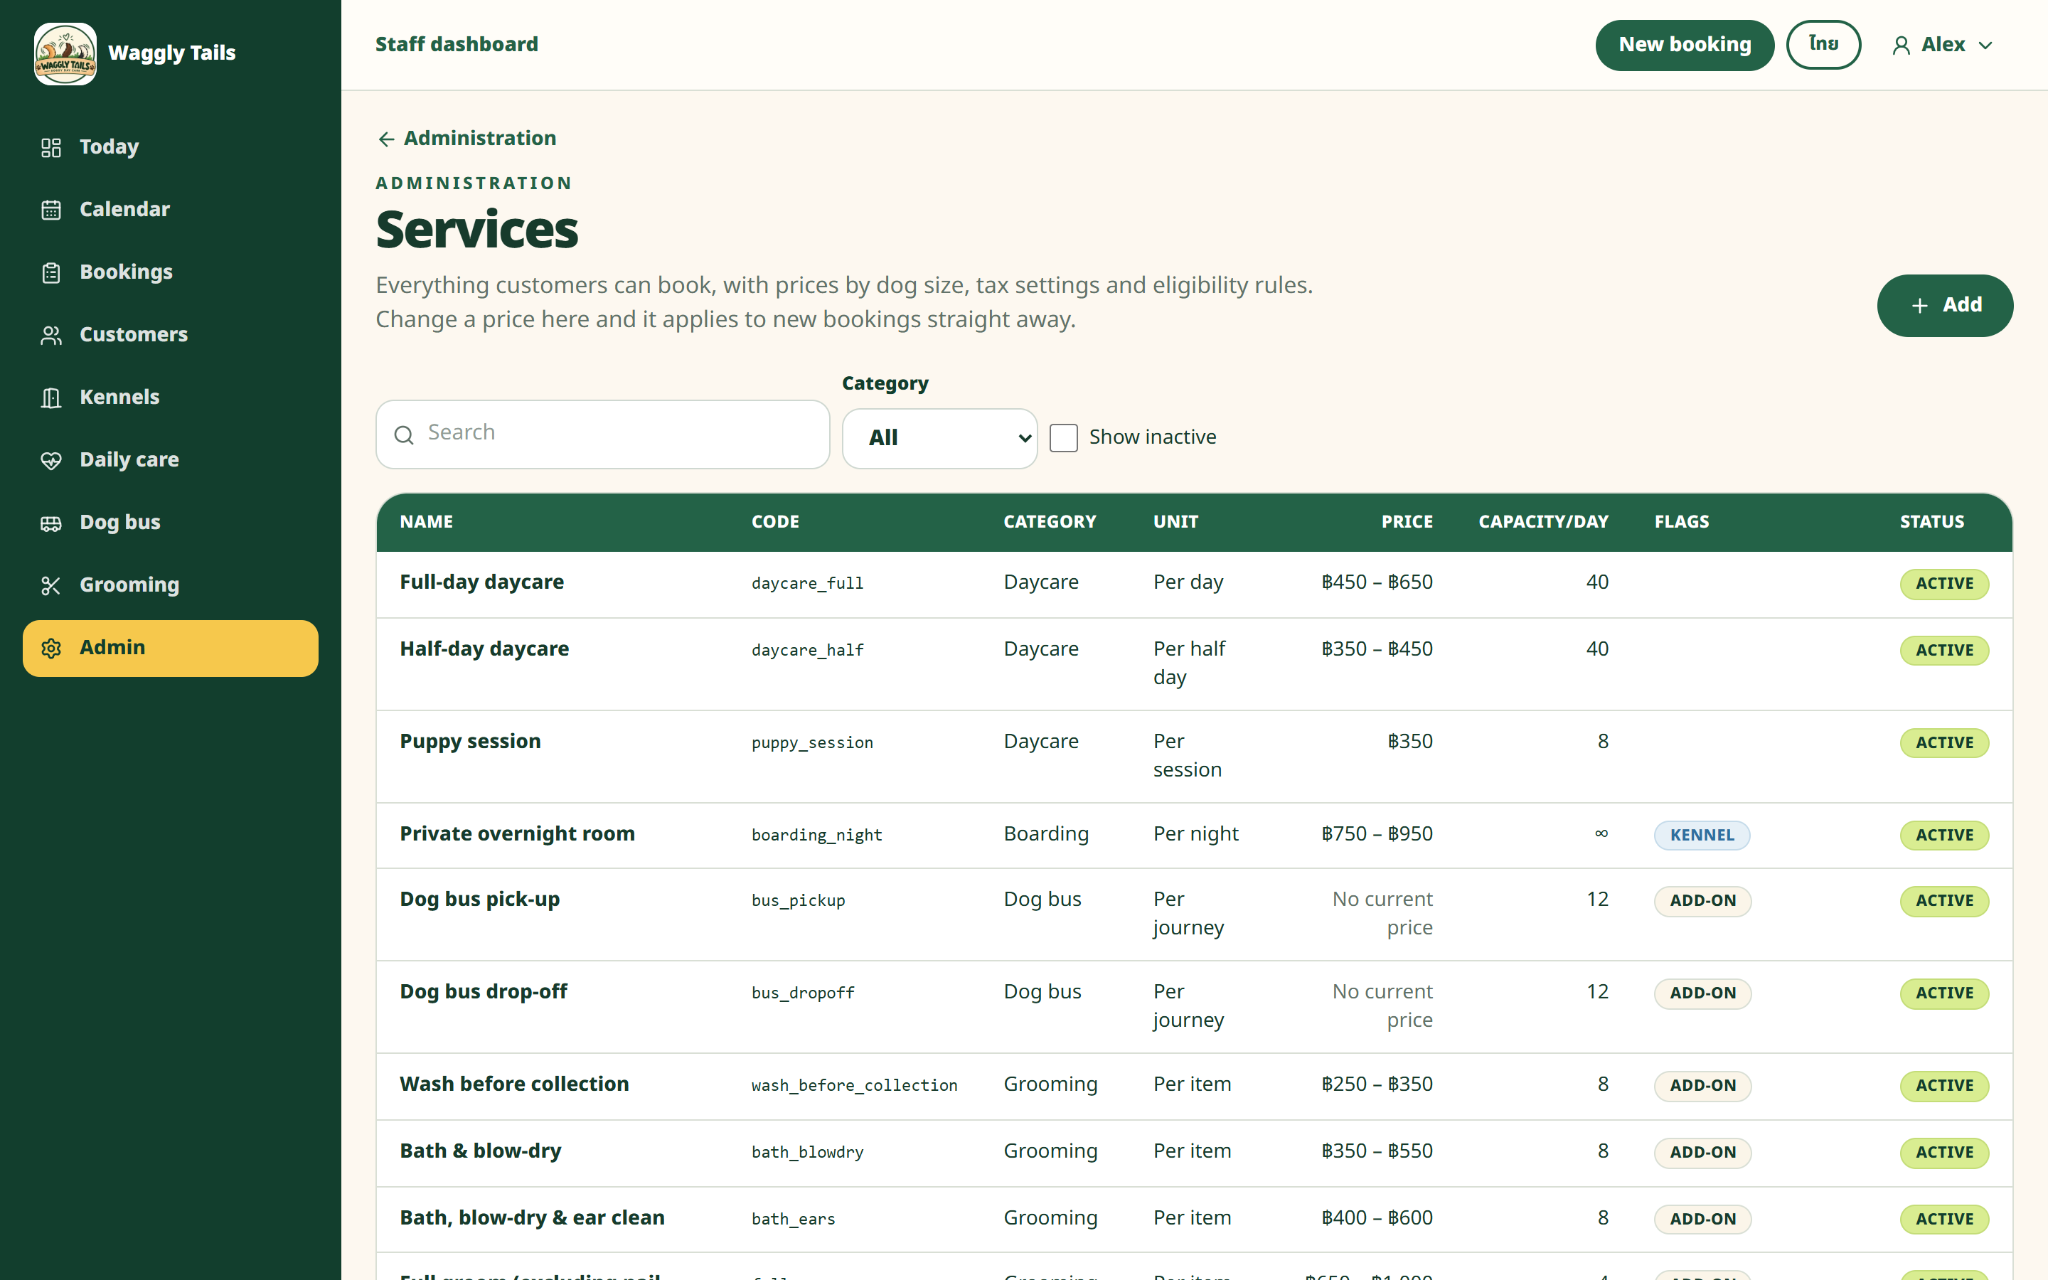The image size is (2048, 1280).
Task: Click the back arrow beside Administration
Action: point(386,139)
